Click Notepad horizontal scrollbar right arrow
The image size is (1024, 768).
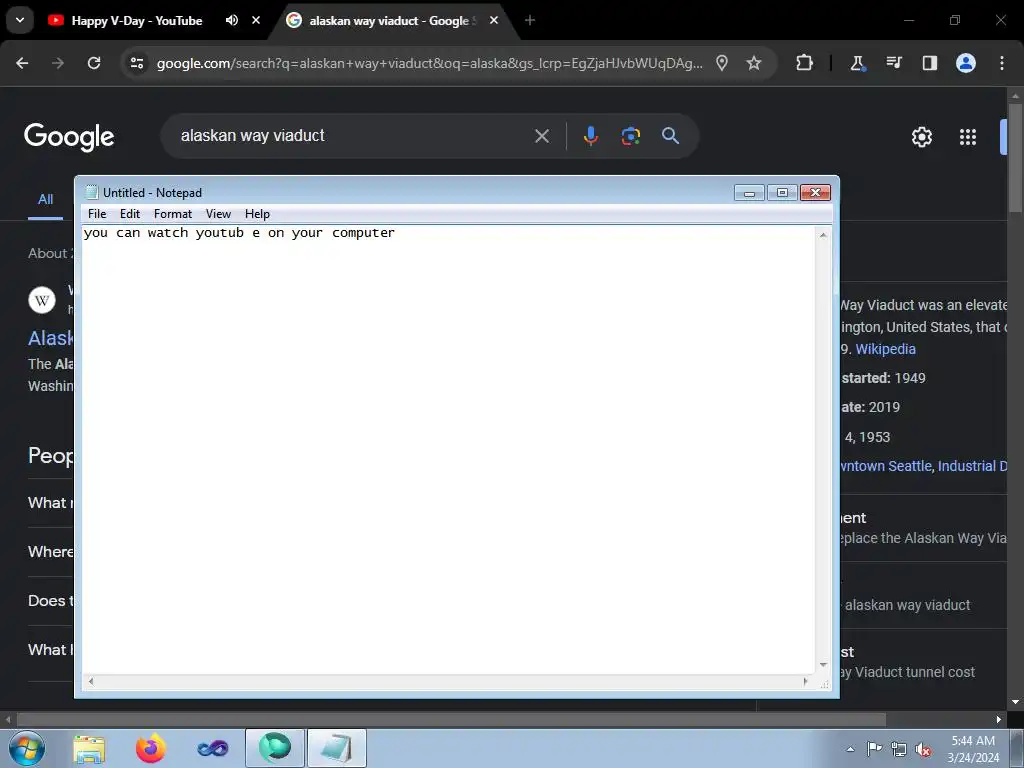[x=806, y=682]
